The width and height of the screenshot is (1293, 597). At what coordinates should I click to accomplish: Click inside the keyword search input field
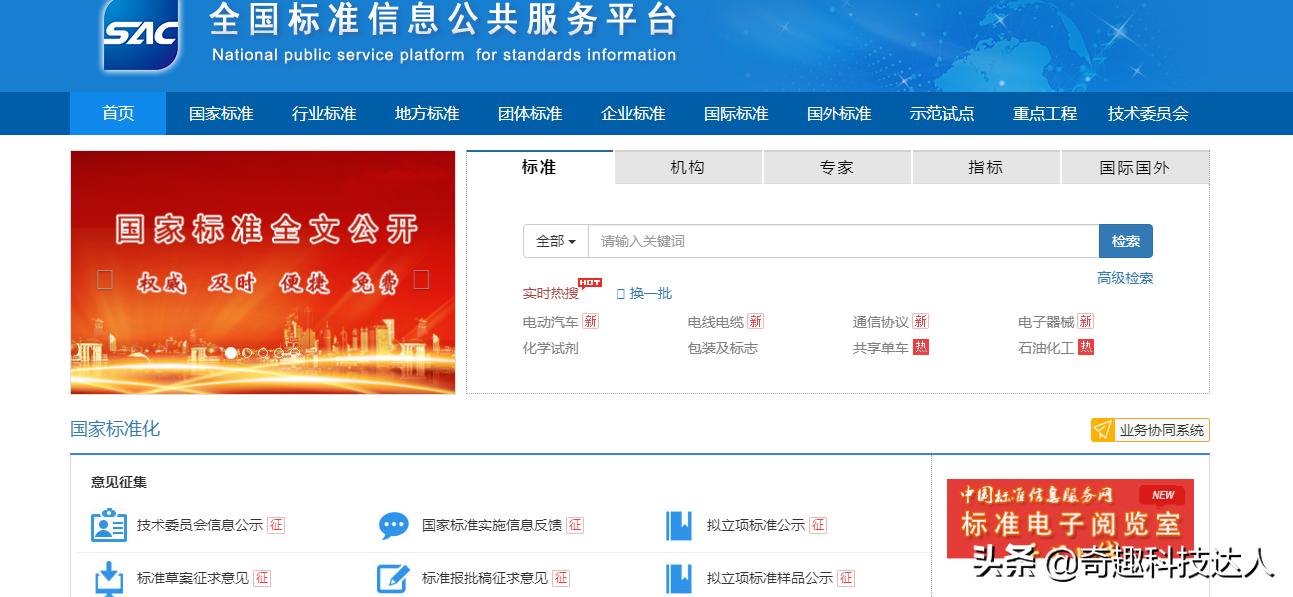click(840, 241)
